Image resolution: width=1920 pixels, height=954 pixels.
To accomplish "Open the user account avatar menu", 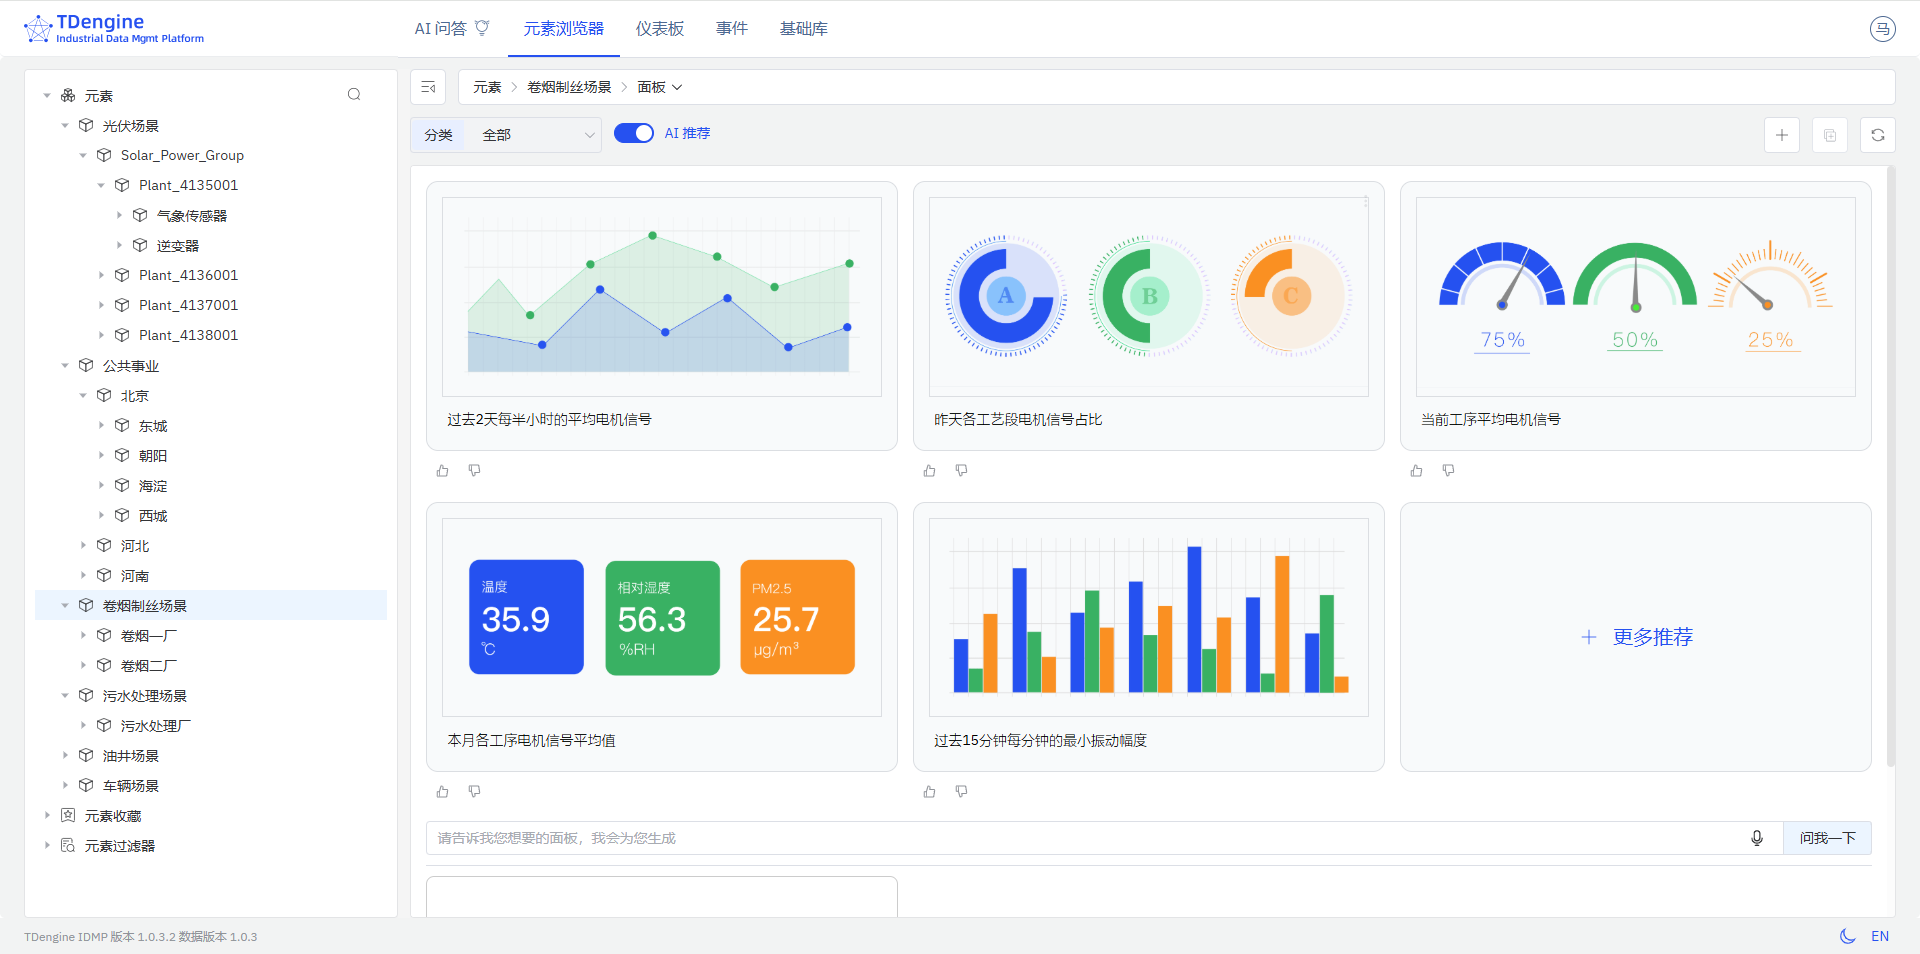I will (x=1883, y=29).
